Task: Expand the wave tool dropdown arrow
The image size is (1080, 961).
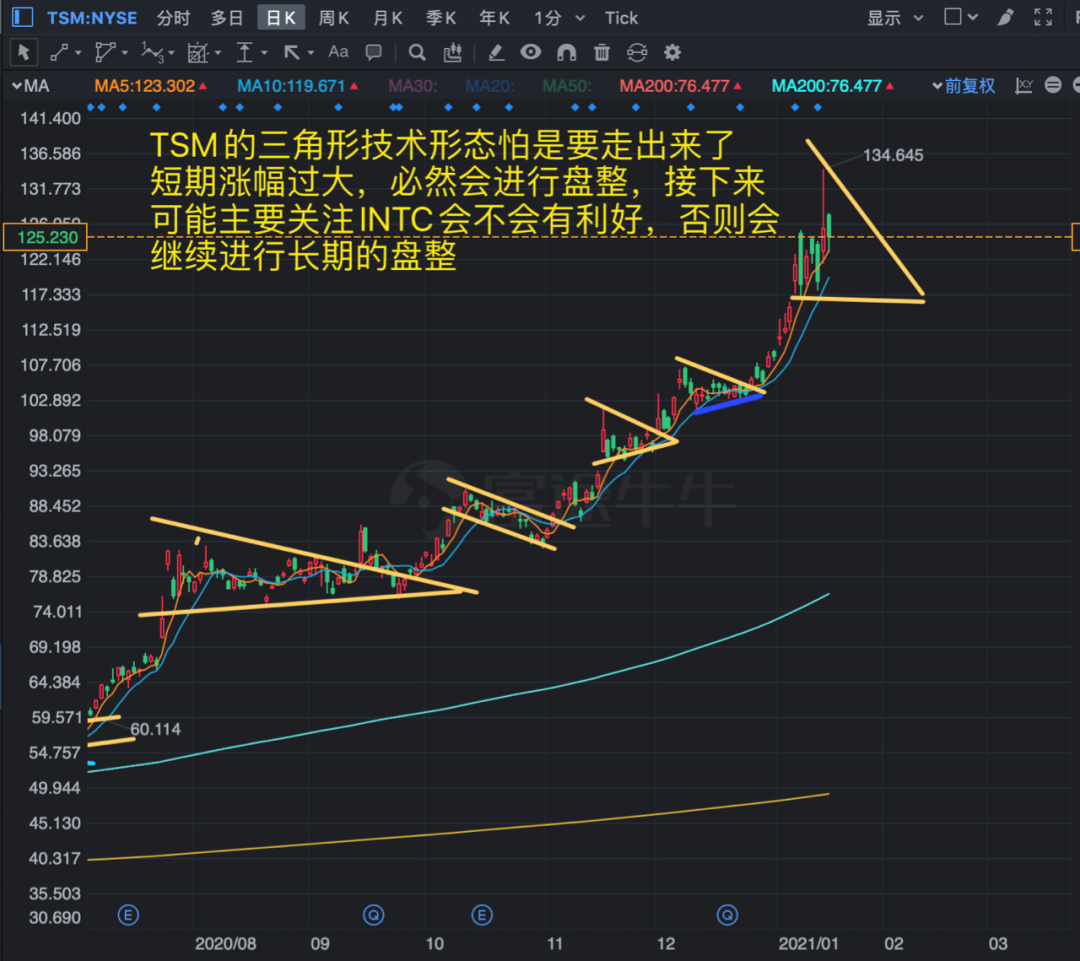Action: (171, 53)
